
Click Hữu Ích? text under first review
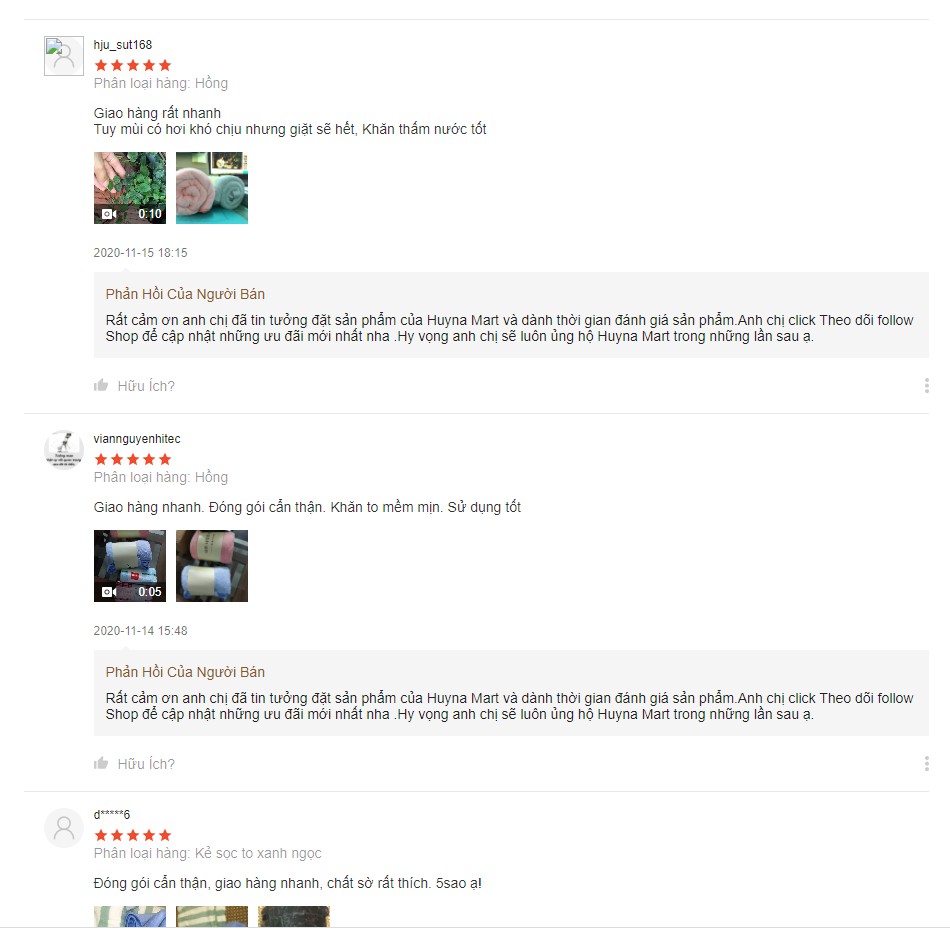coord(146,386)
